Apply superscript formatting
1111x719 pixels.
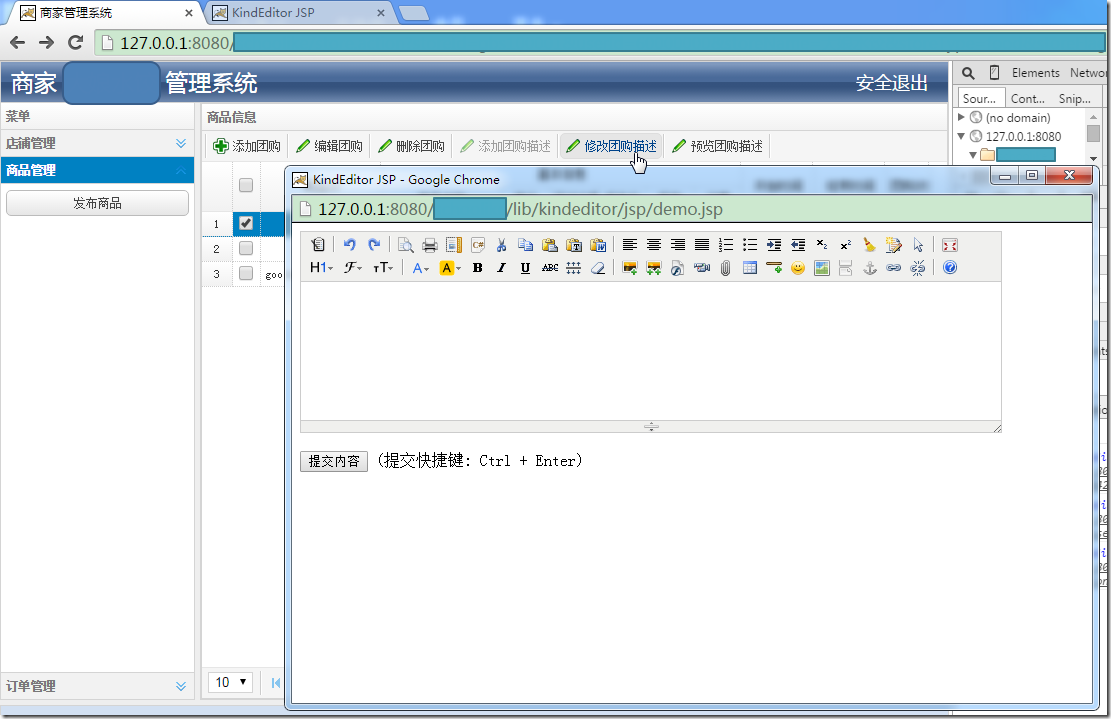click(845, 245)
